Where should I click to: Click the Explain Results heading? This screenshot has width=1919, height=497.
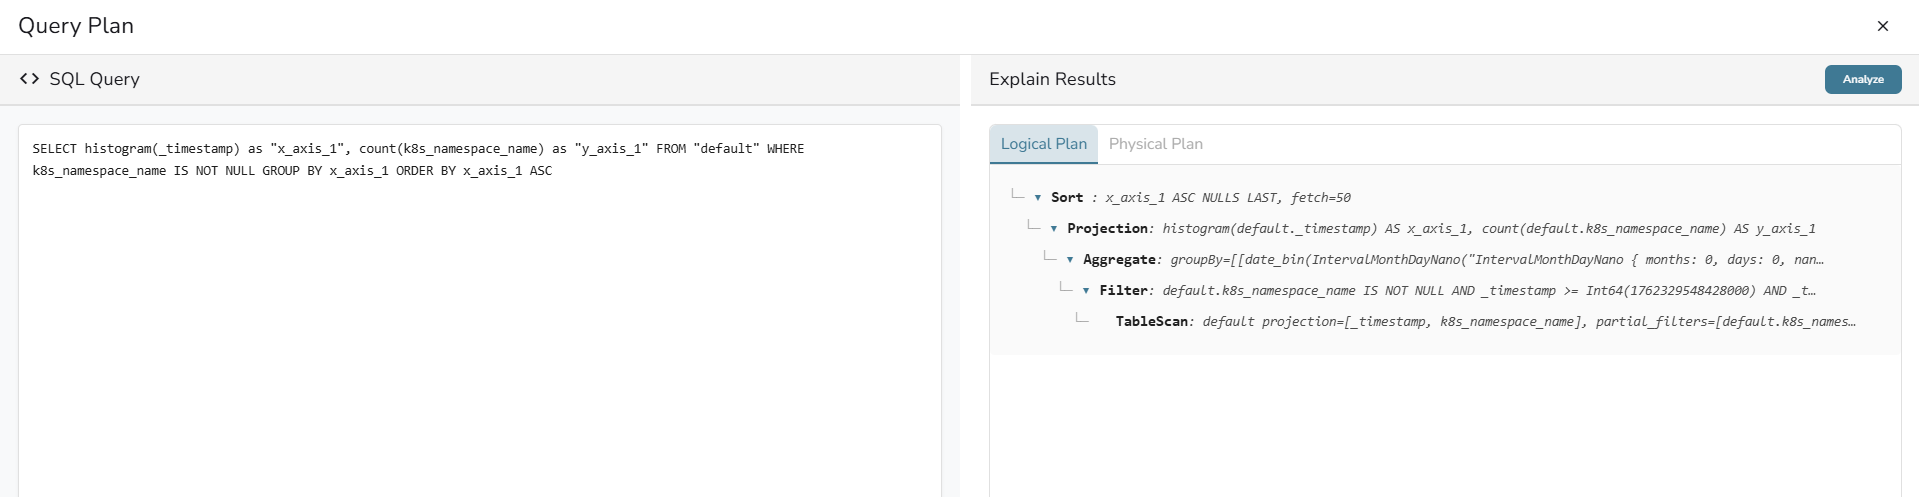coord(1052,79)
